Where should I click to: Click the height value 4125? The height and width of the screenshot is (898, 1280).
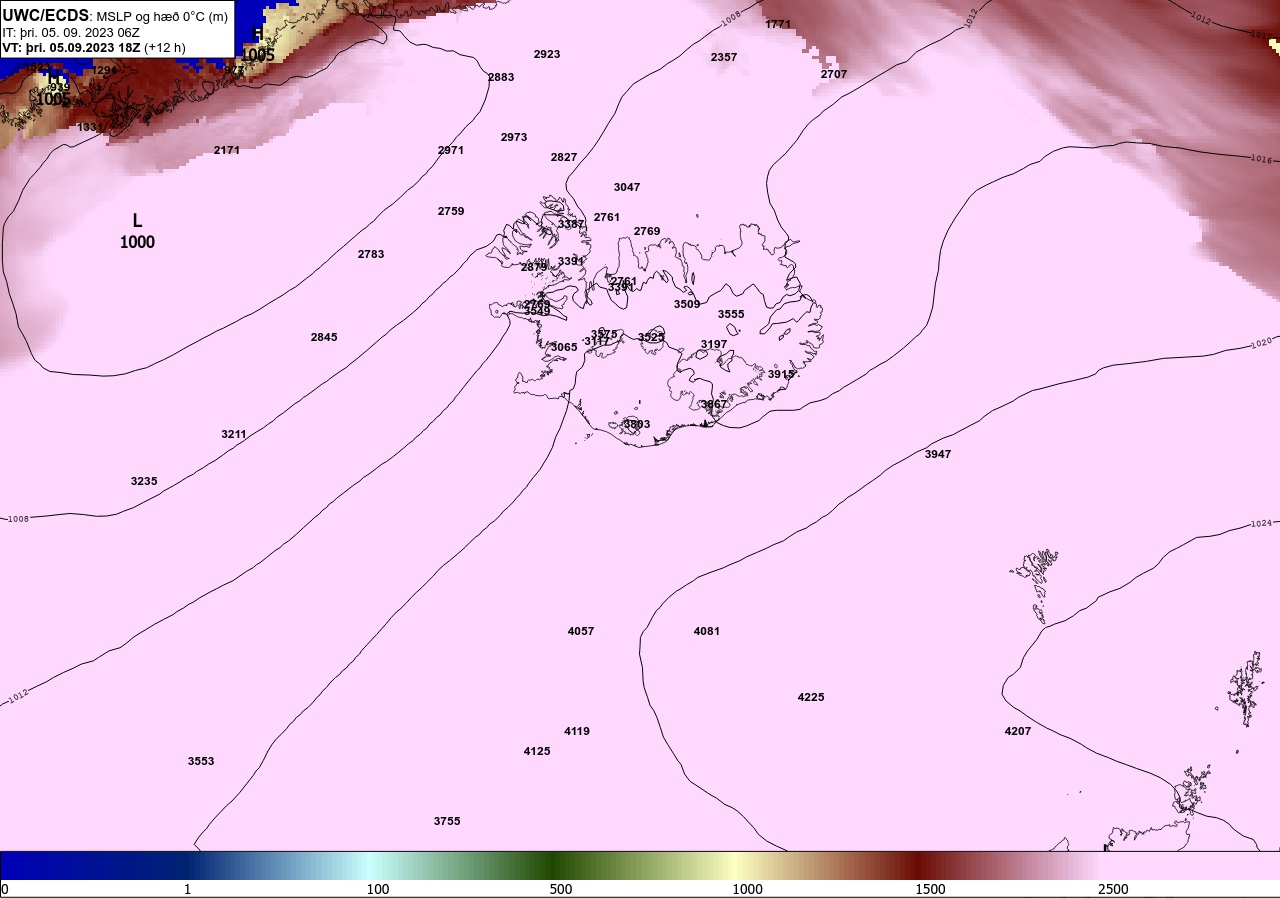(x=537, y=751)
